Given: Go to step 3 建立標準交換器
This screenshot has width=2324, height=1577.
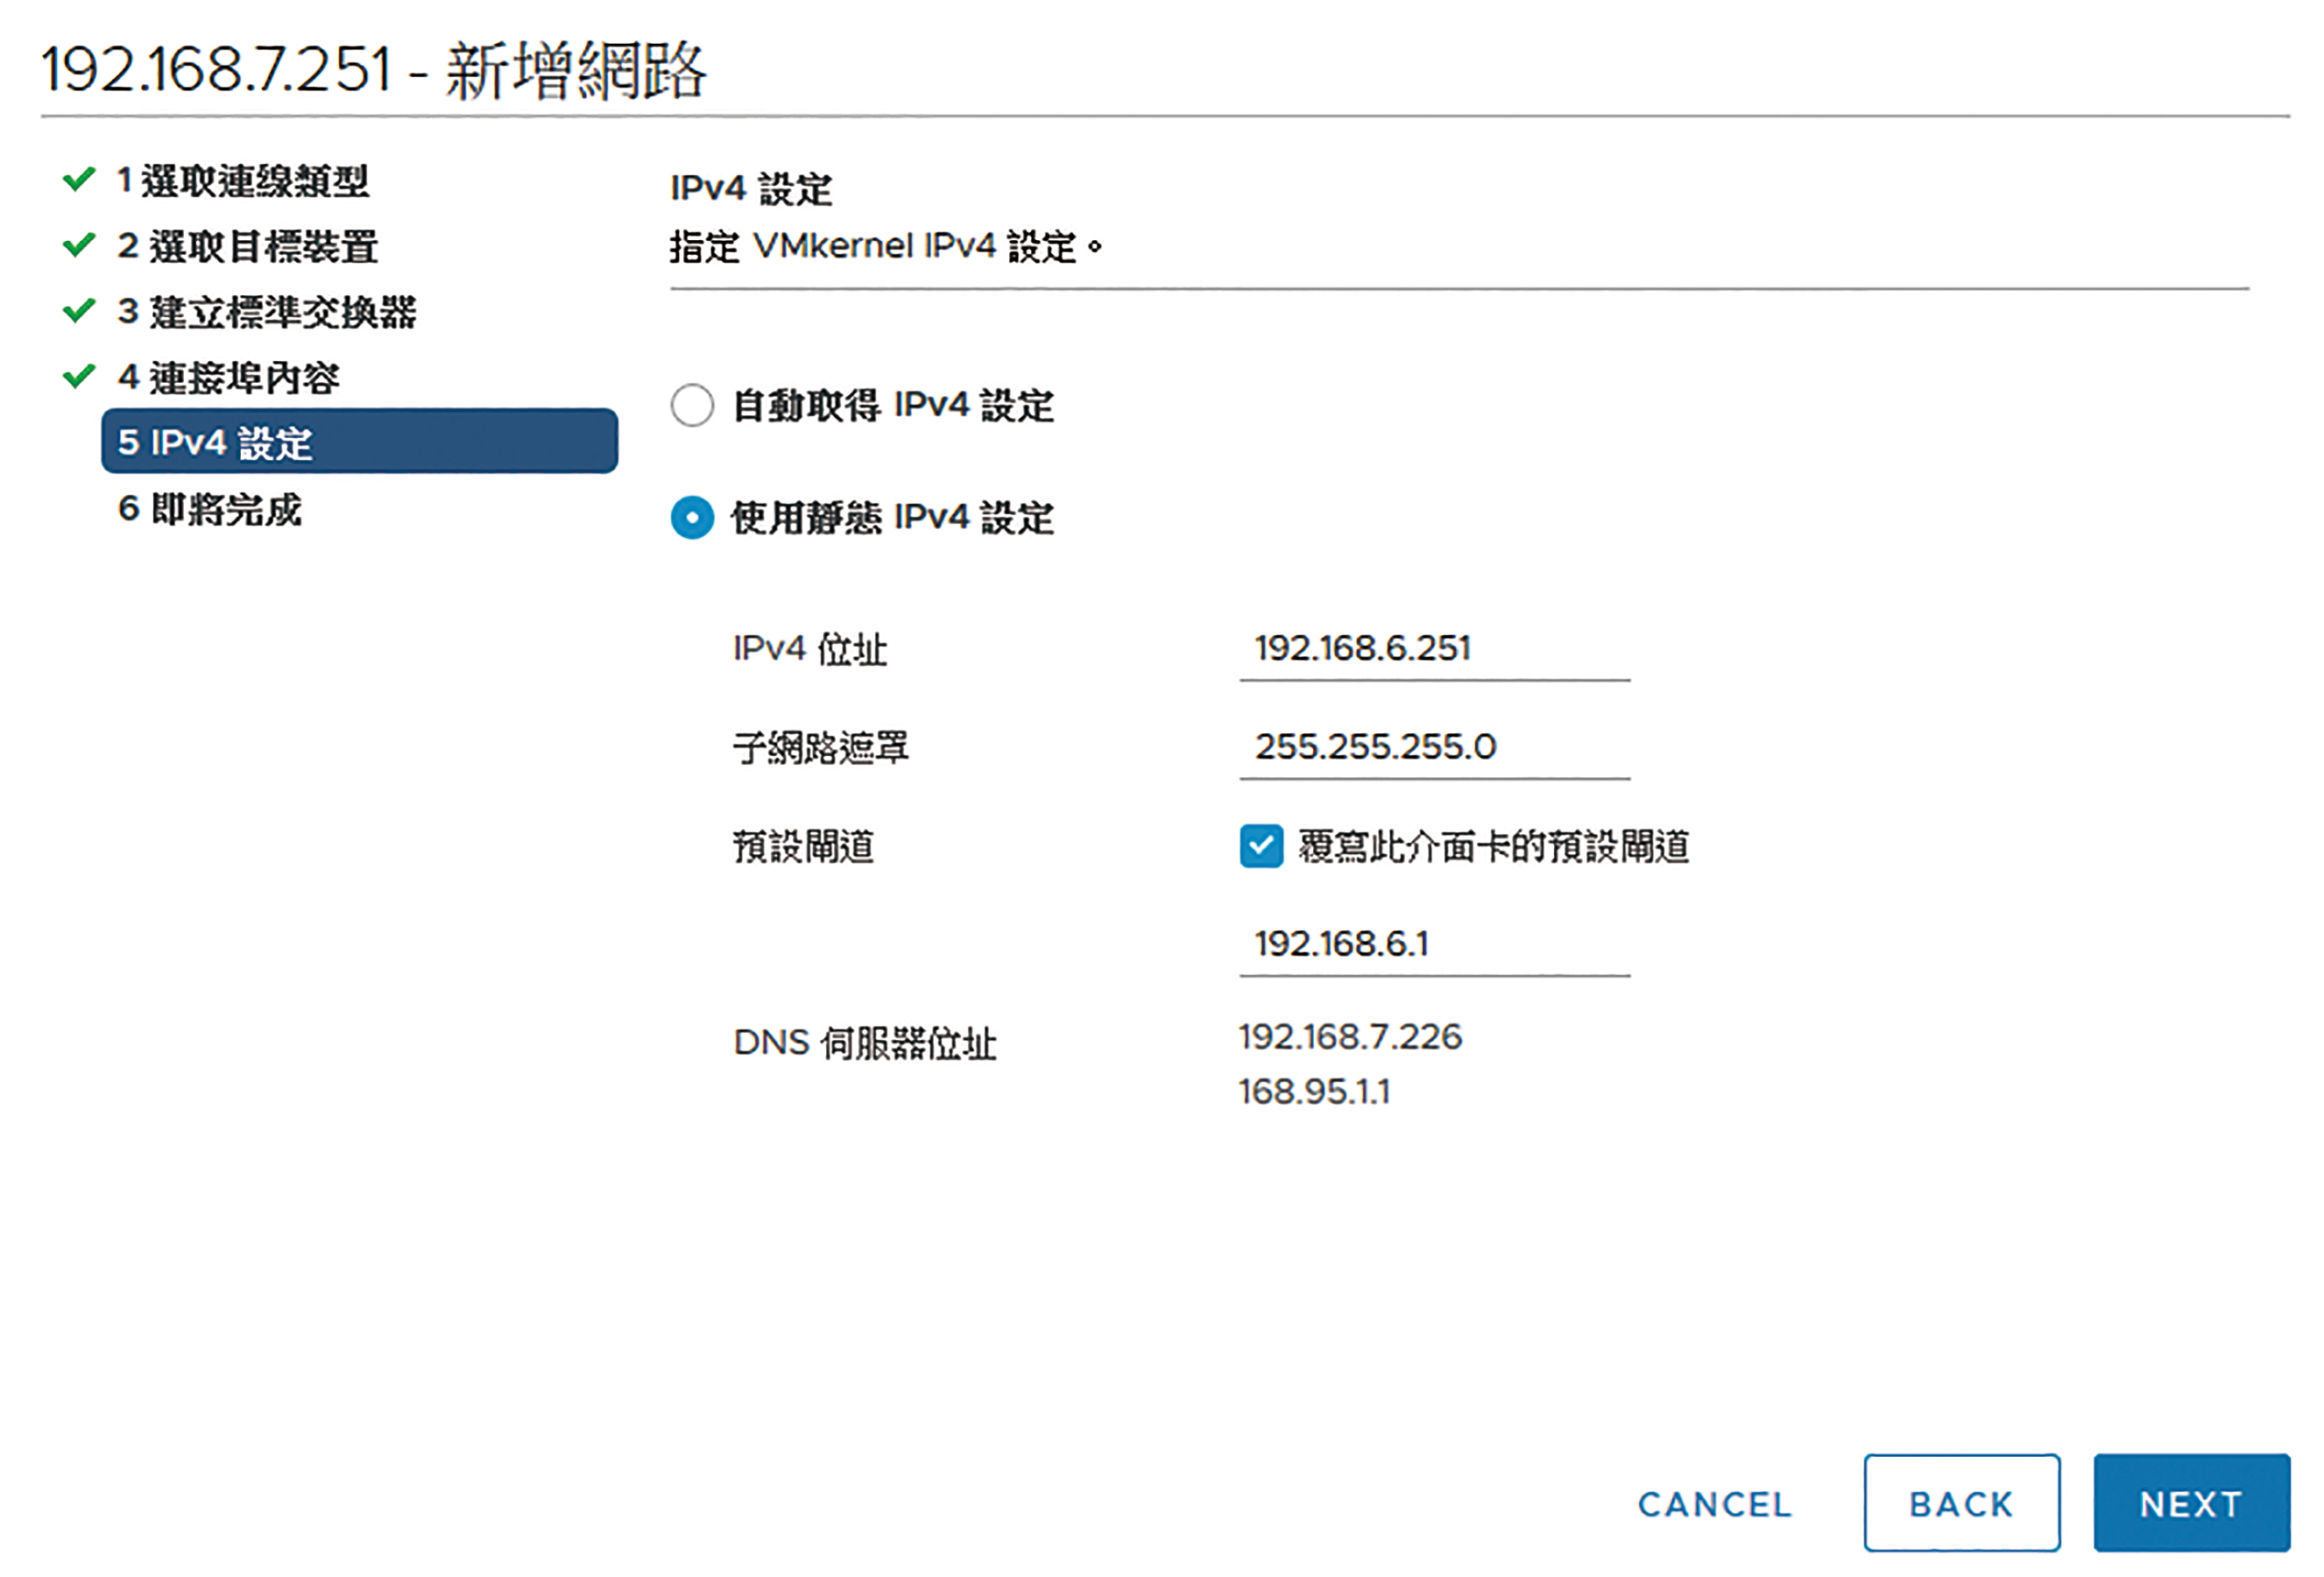Looking at the screenshot, I should [x=266, y=312].
